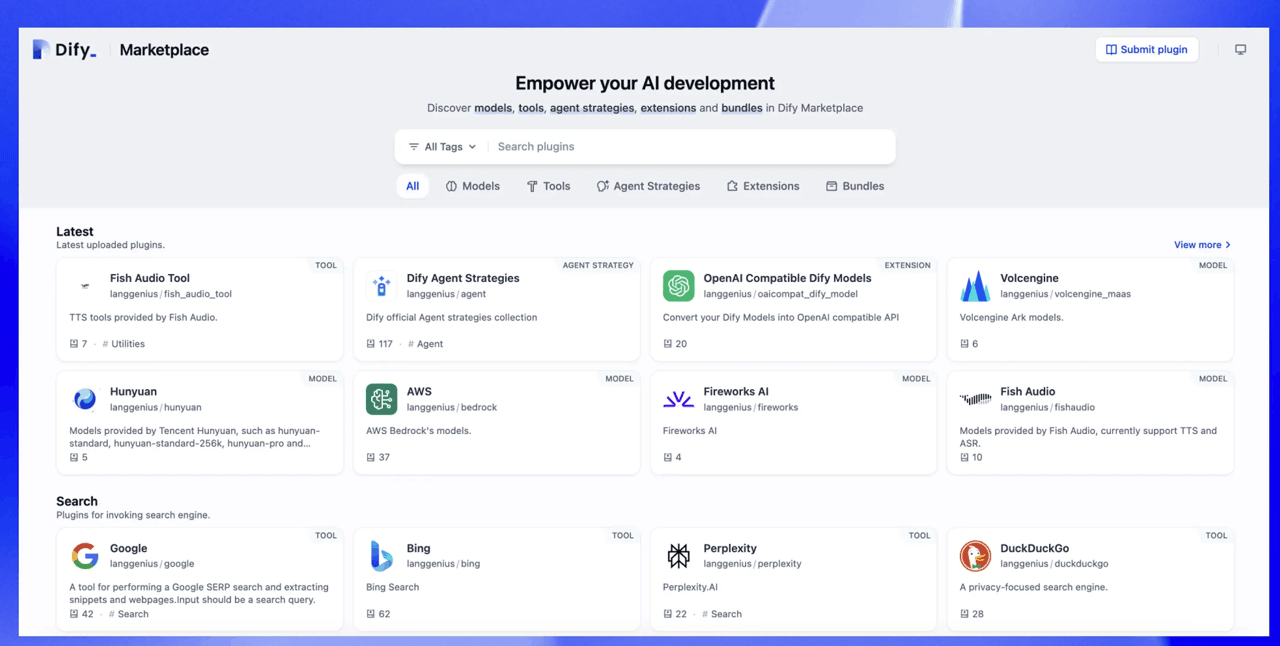Image resolution: width=1280 pixels, height=646 pixels.
Task: Click the models link in the subtitle
Action: point(493,108)
